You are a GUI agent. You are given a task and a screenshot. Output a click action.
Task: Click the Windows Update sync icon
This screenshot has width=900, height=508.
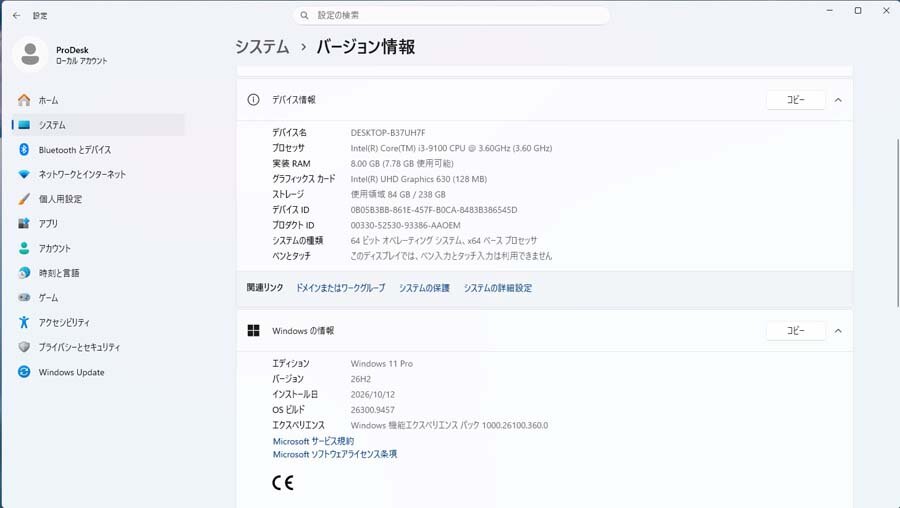pyautogui.click(x=24, y=371)
